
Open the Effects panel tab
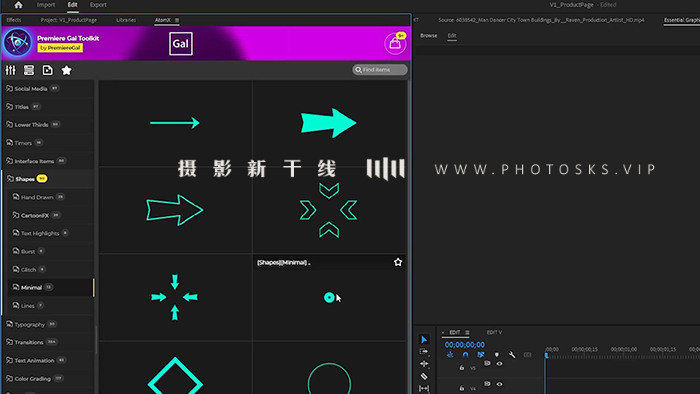(x=14, y=20)
